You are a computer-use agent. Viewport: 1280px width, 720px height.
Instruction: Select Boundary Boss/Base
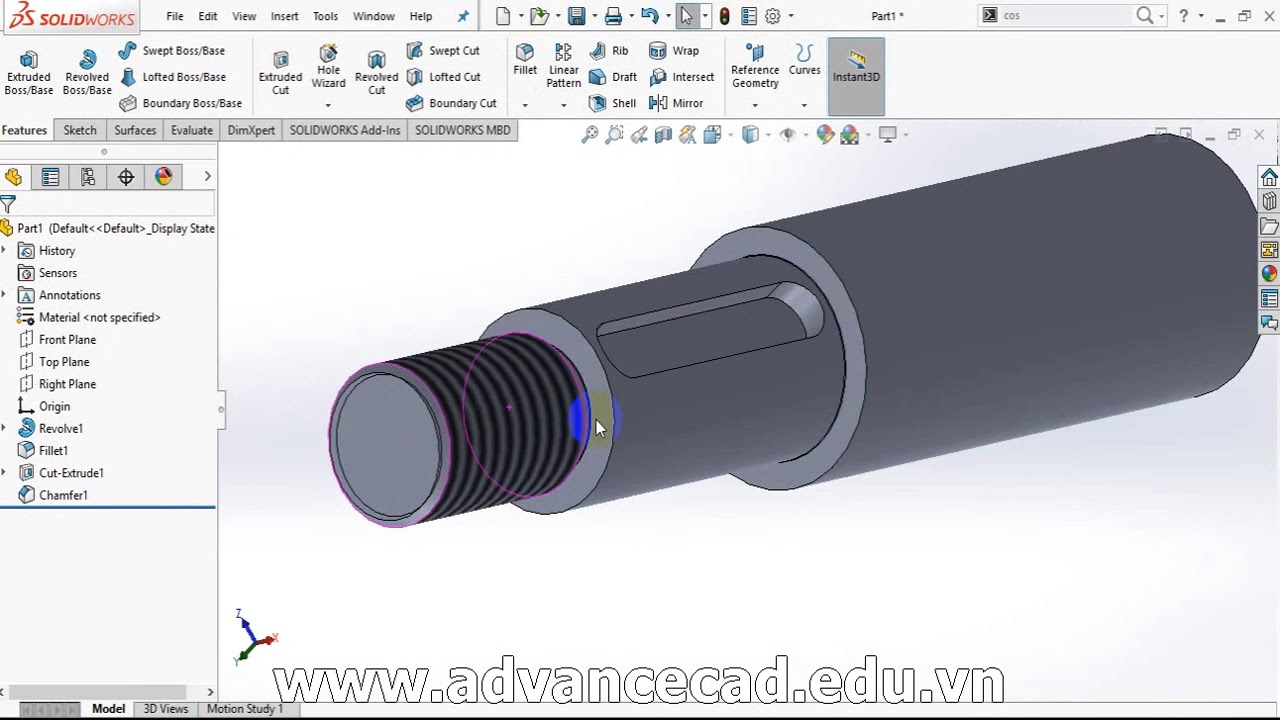point(180,103)
